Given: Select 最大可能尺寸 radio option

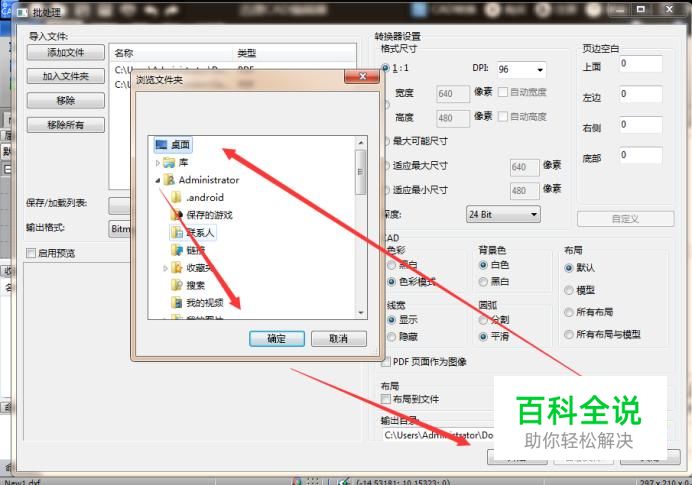Looking at the screenshot, I should point(387,141).
